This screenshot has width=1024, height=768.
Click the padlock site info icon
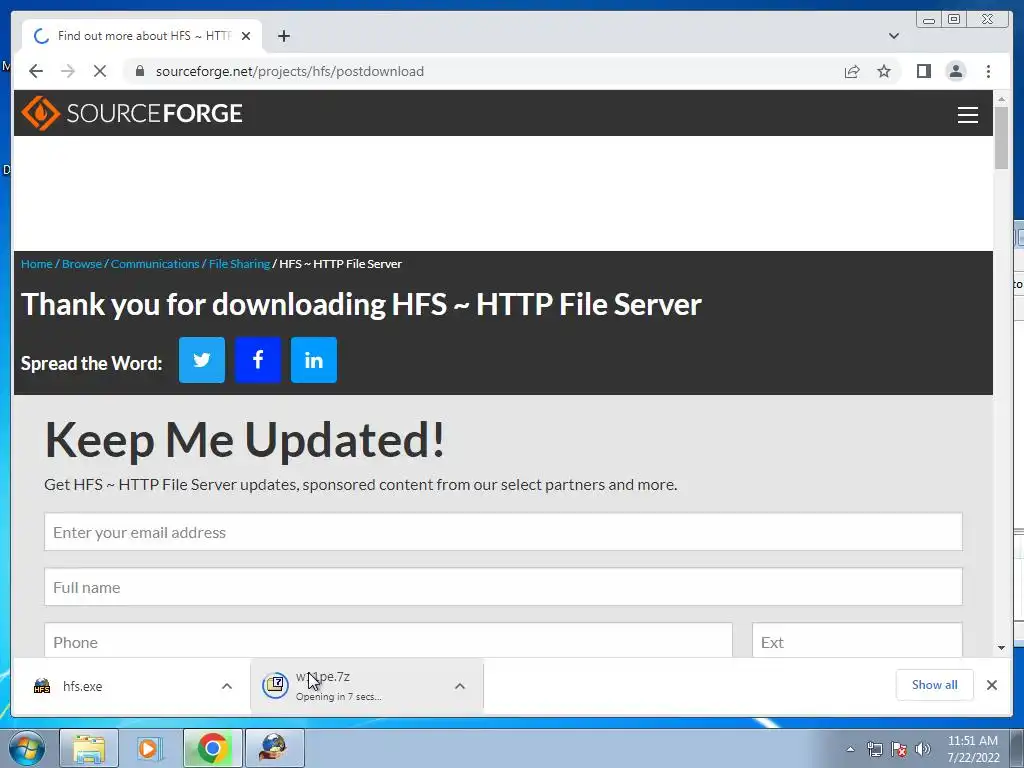tap(139, 71)
